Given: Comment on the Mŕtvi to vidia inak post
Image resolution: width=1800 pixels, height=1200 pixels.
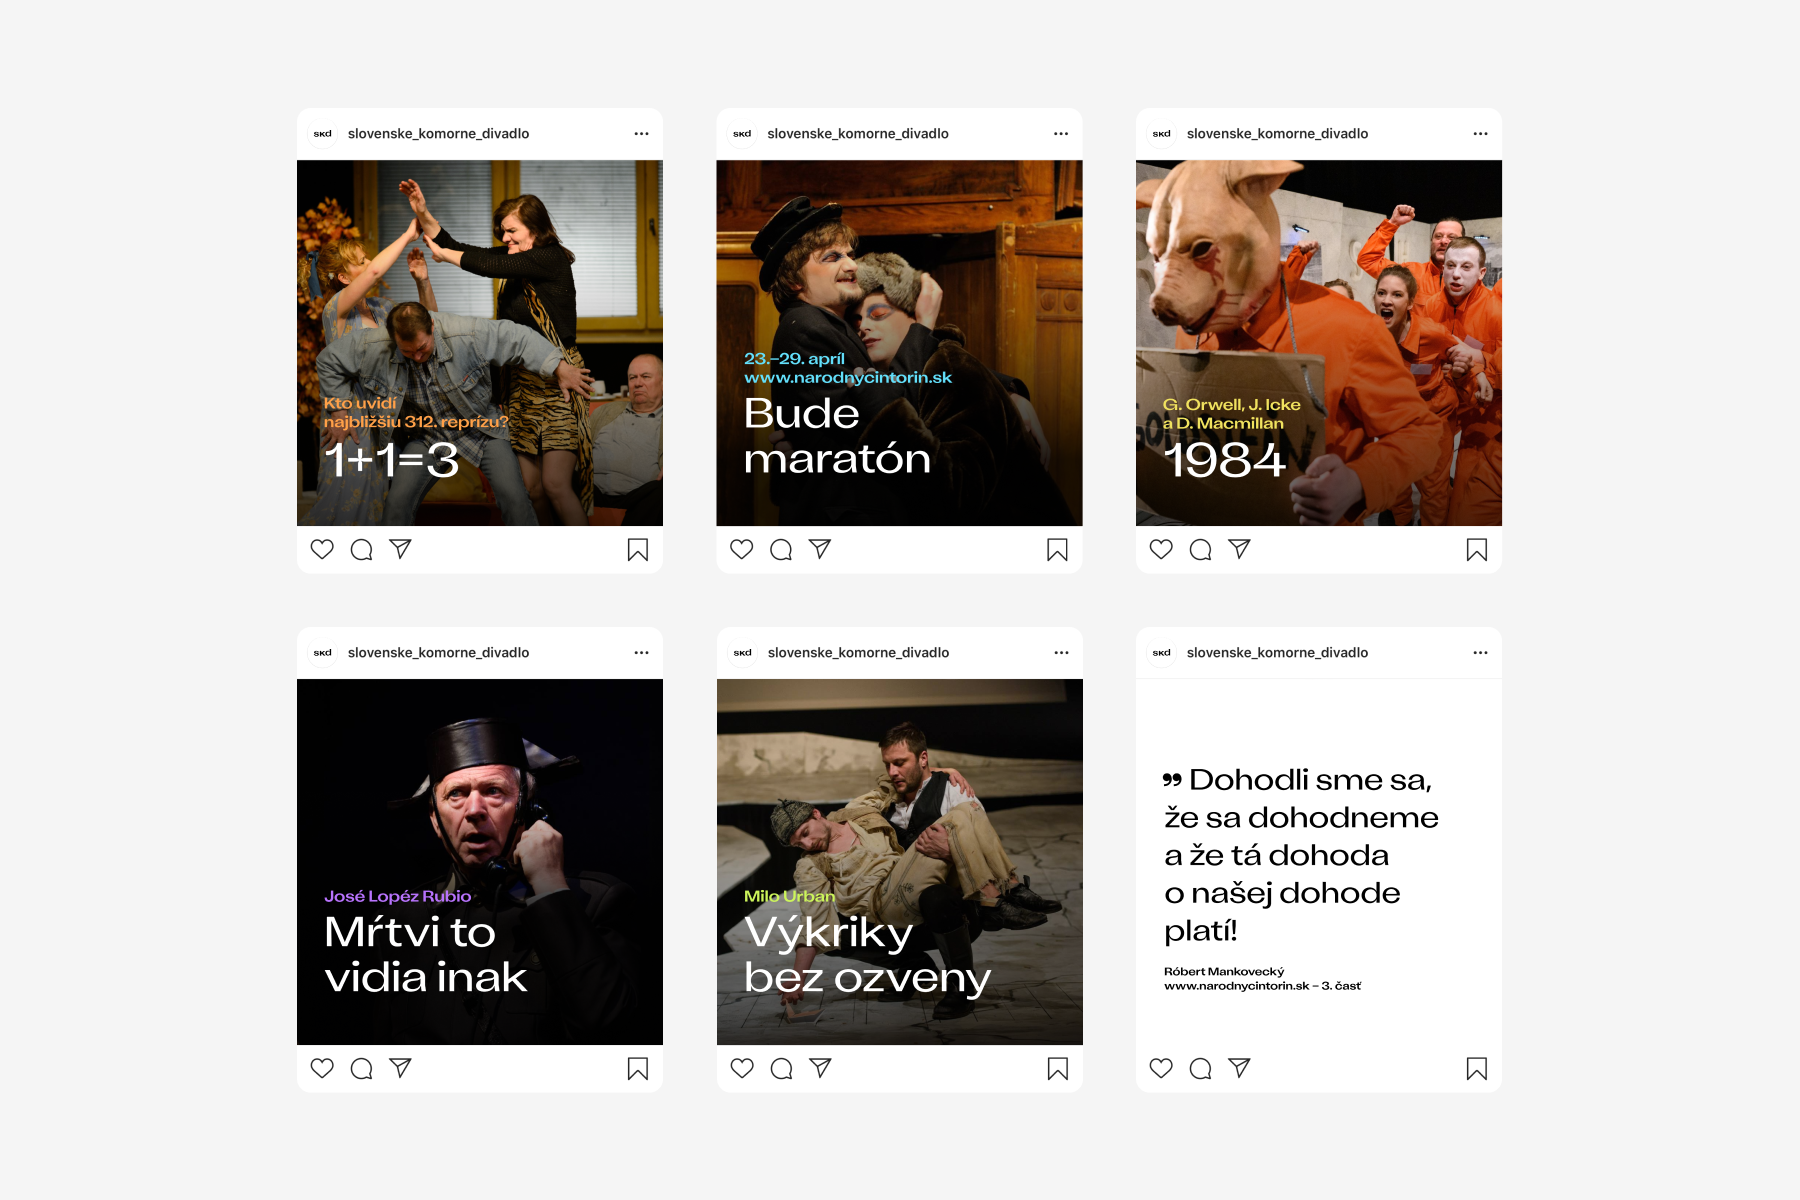Looking at the screenshot, I should [x=362, y=1068].
